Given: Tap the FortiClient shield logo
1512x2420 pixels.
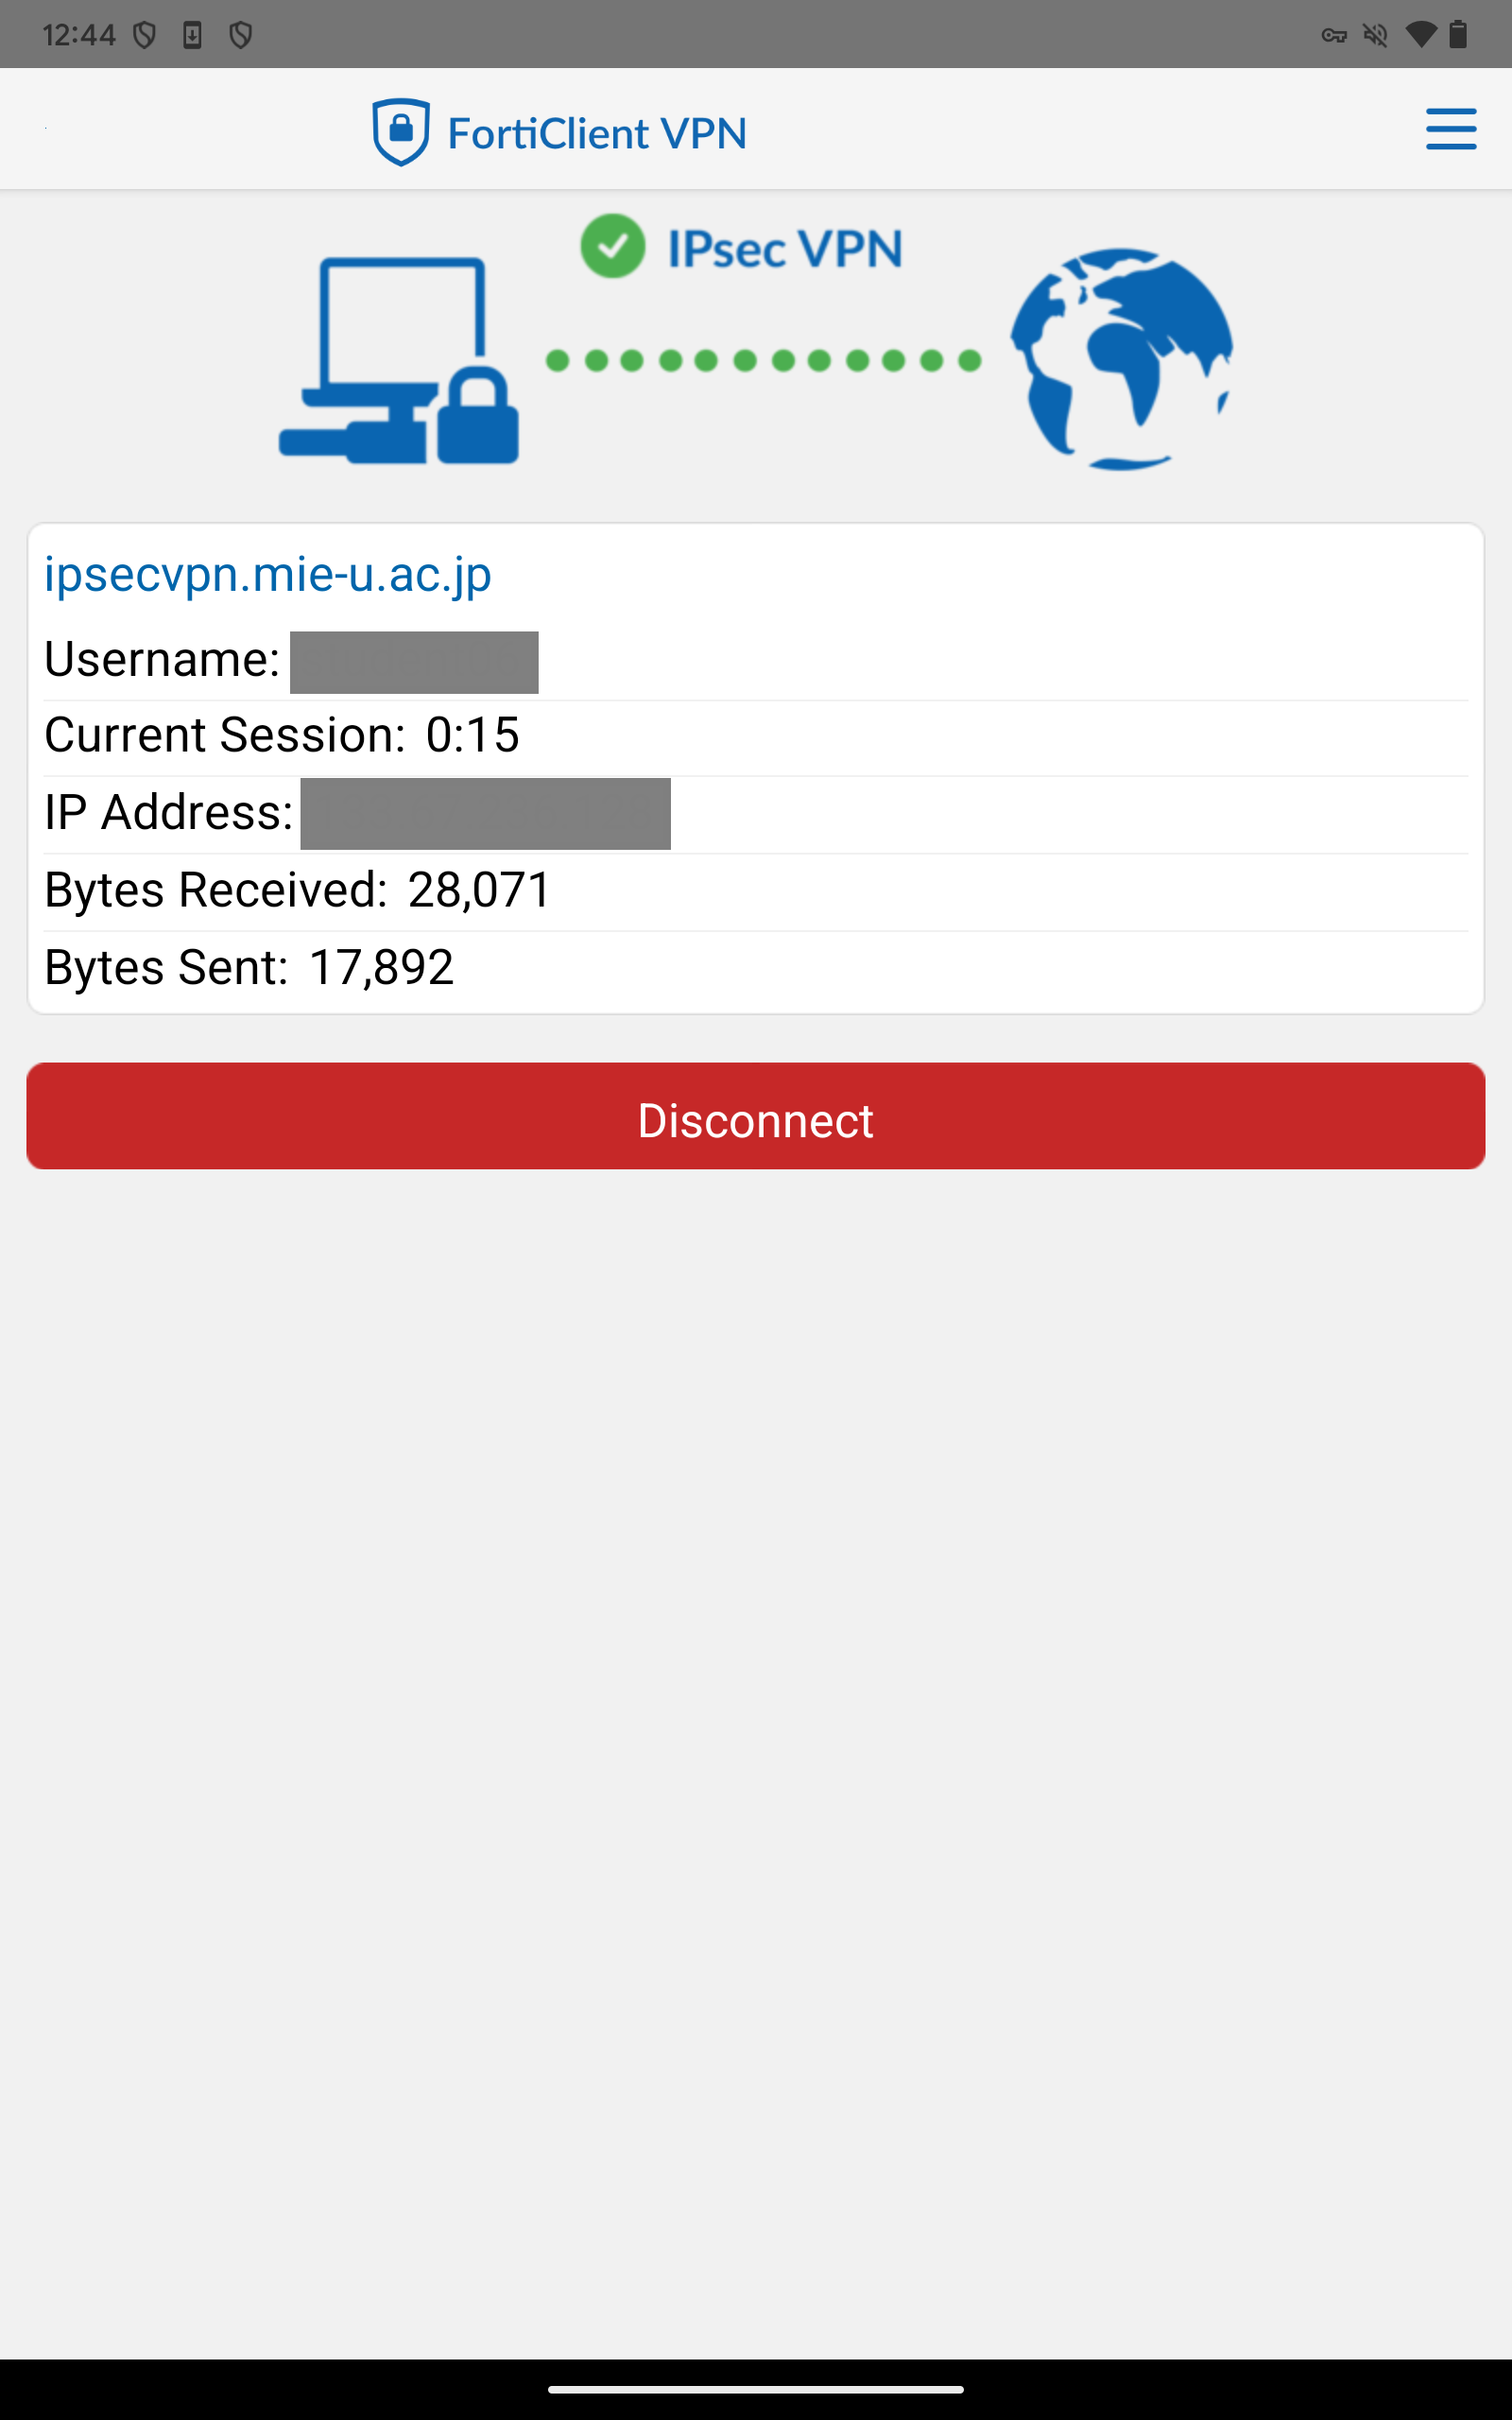Looking at the screenshot, I should (401, 132).
